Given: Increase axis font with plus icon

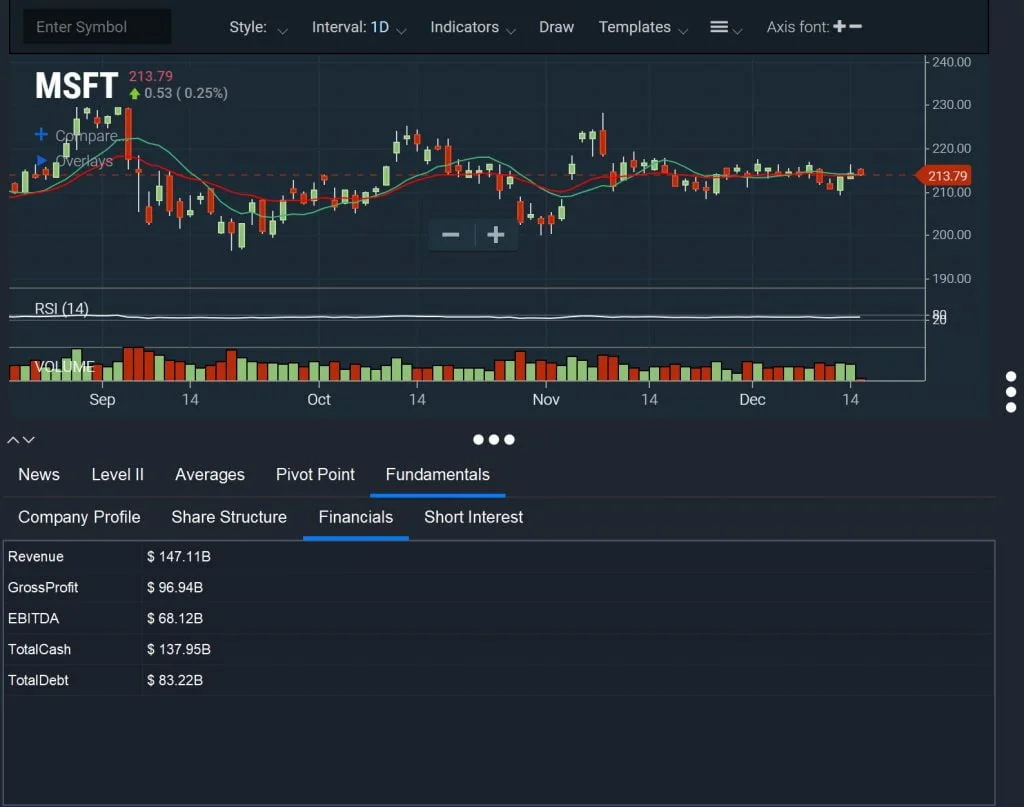Looking at the screenshot, I should pyautogui.click(x=840, y=26).
